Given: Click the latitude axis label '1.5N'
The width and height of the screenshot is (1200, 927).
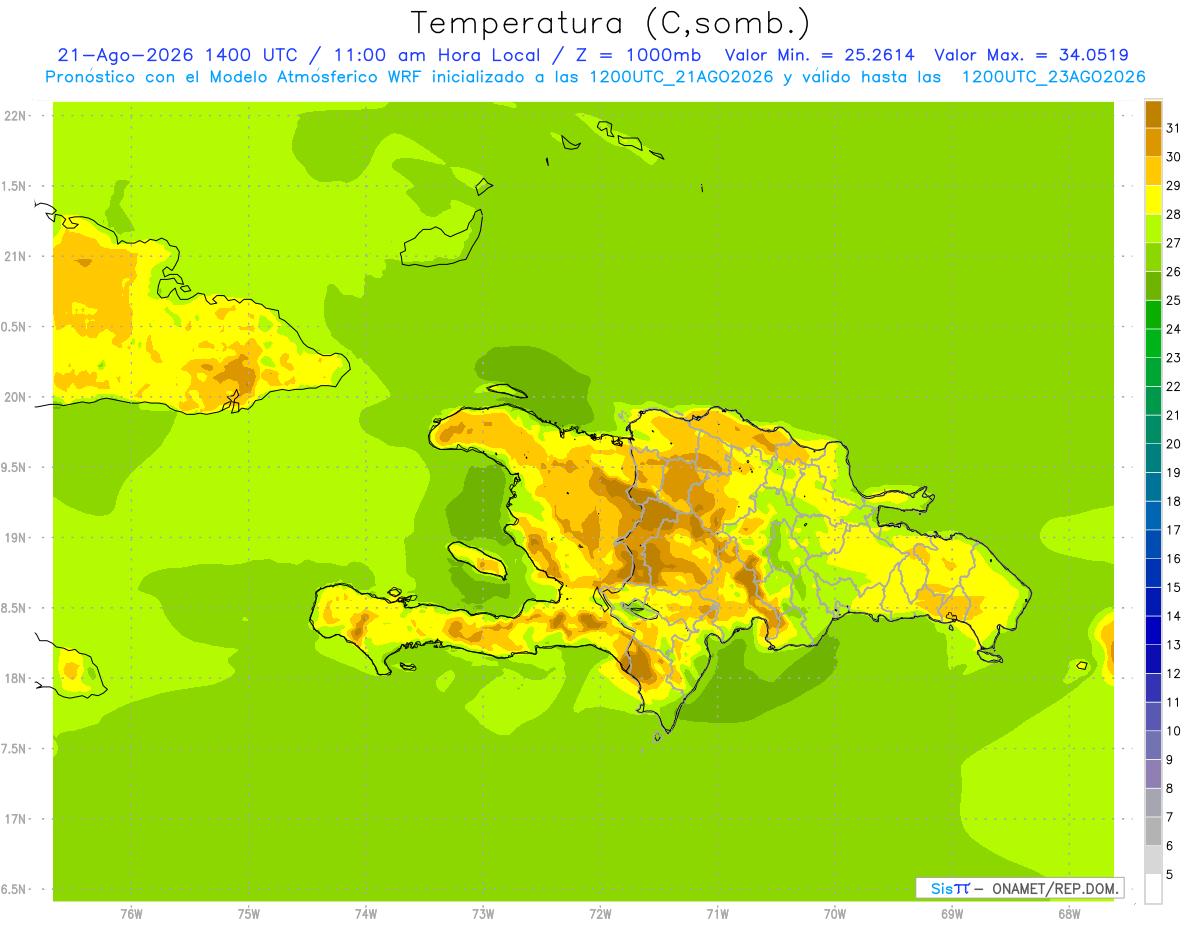Looking at the screenshot, I should 16,186.
